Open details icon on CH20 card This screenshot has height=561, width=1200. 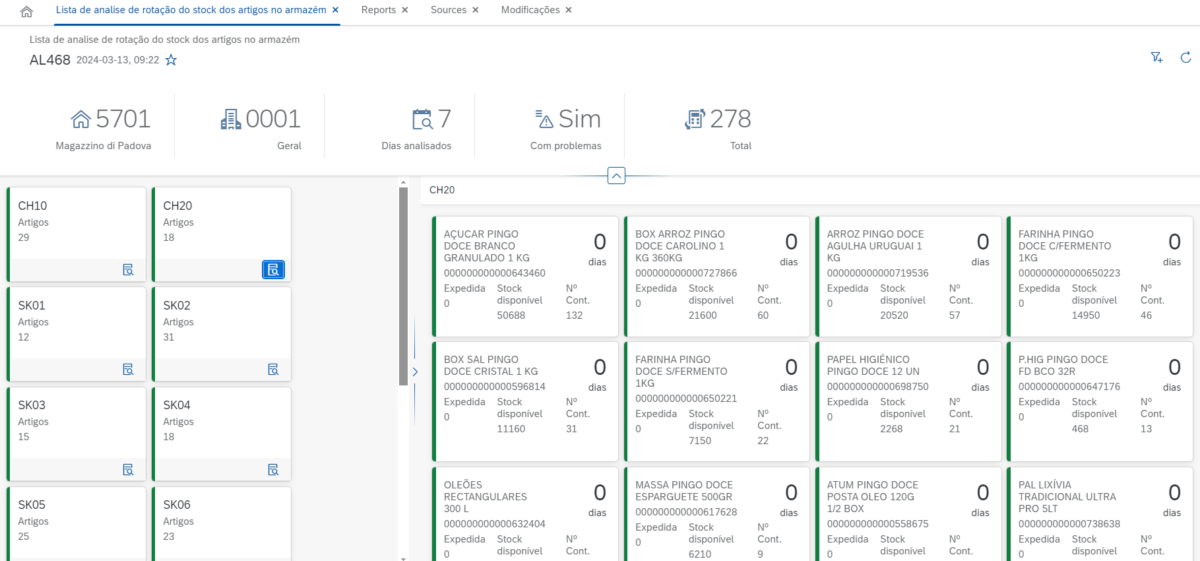point(273,269)
